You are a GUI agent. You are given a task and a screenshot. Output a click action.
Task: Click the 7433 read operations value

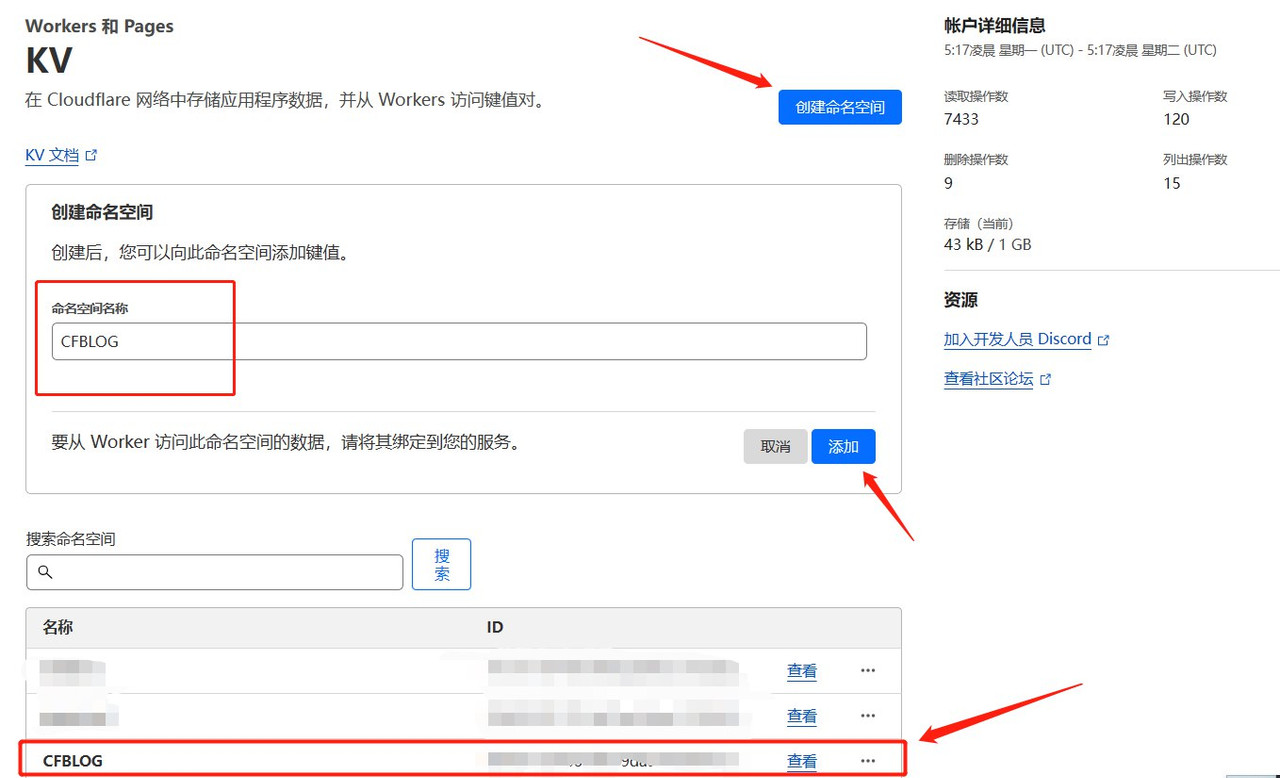click(x=961, y=119)
